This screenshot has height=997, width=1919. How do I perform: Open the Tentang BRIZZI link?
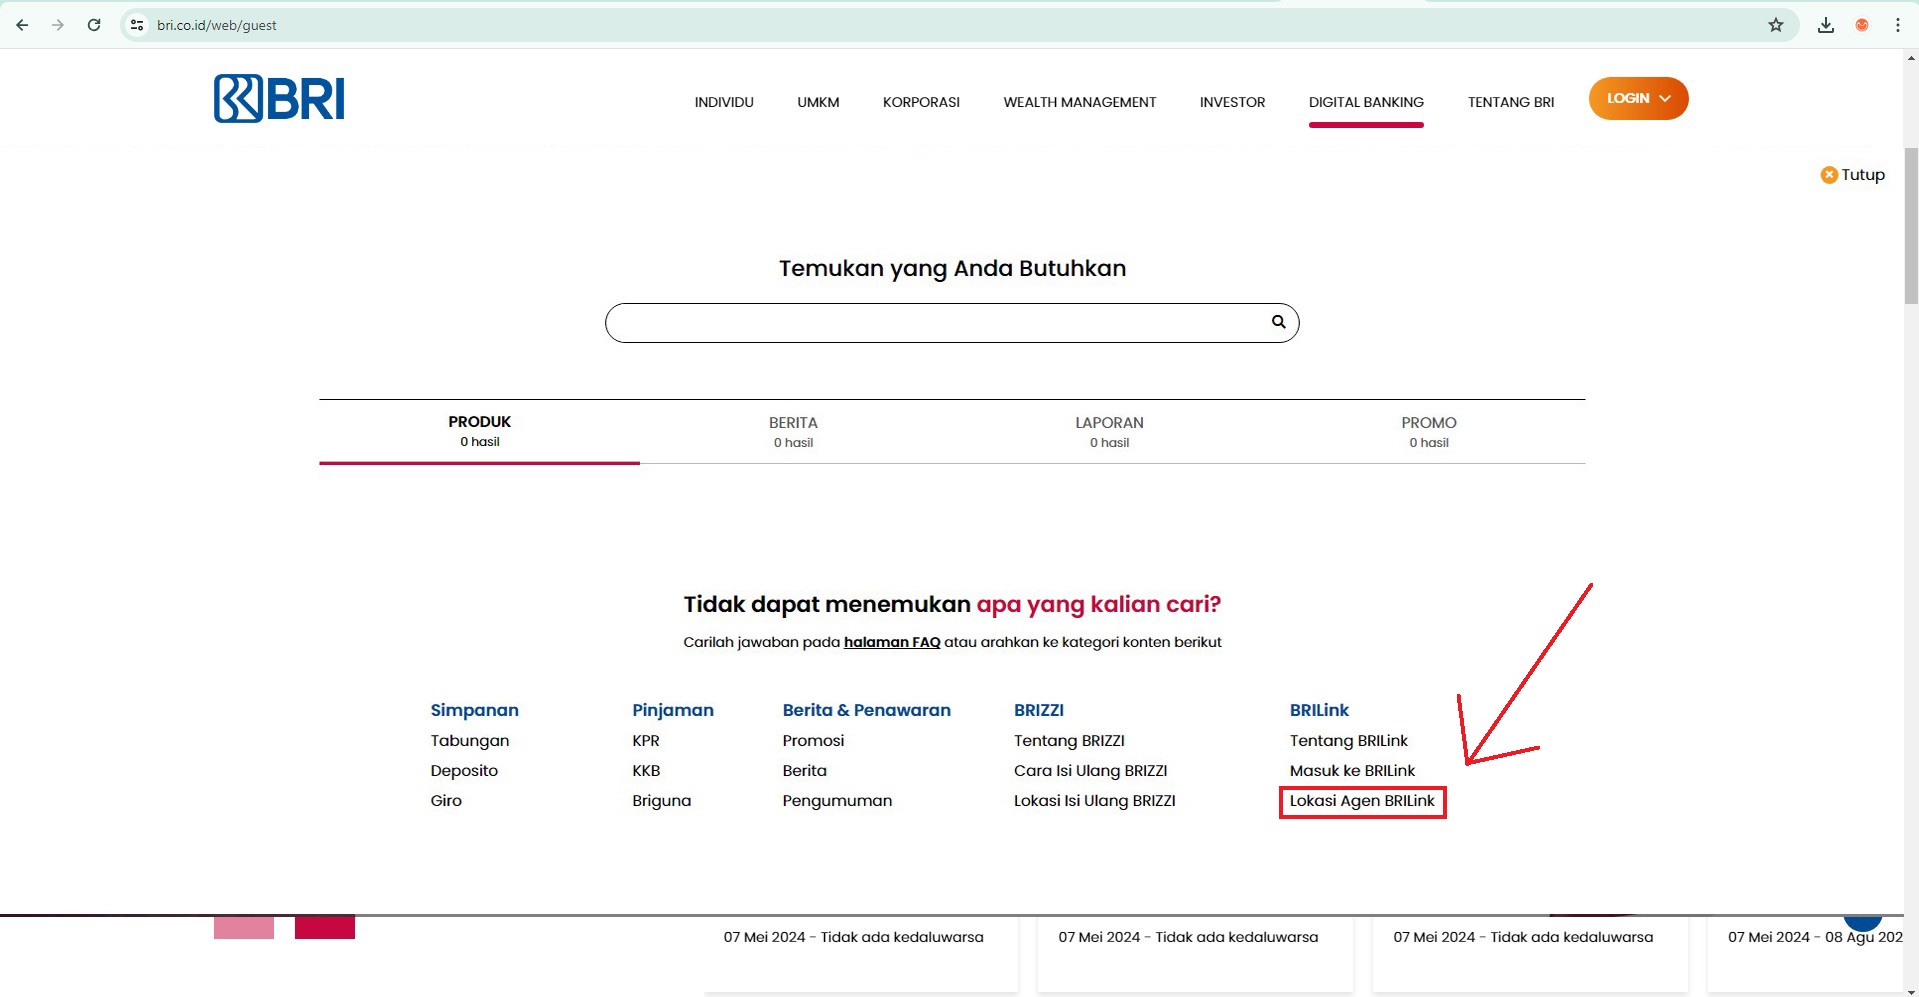[1069, 740]
